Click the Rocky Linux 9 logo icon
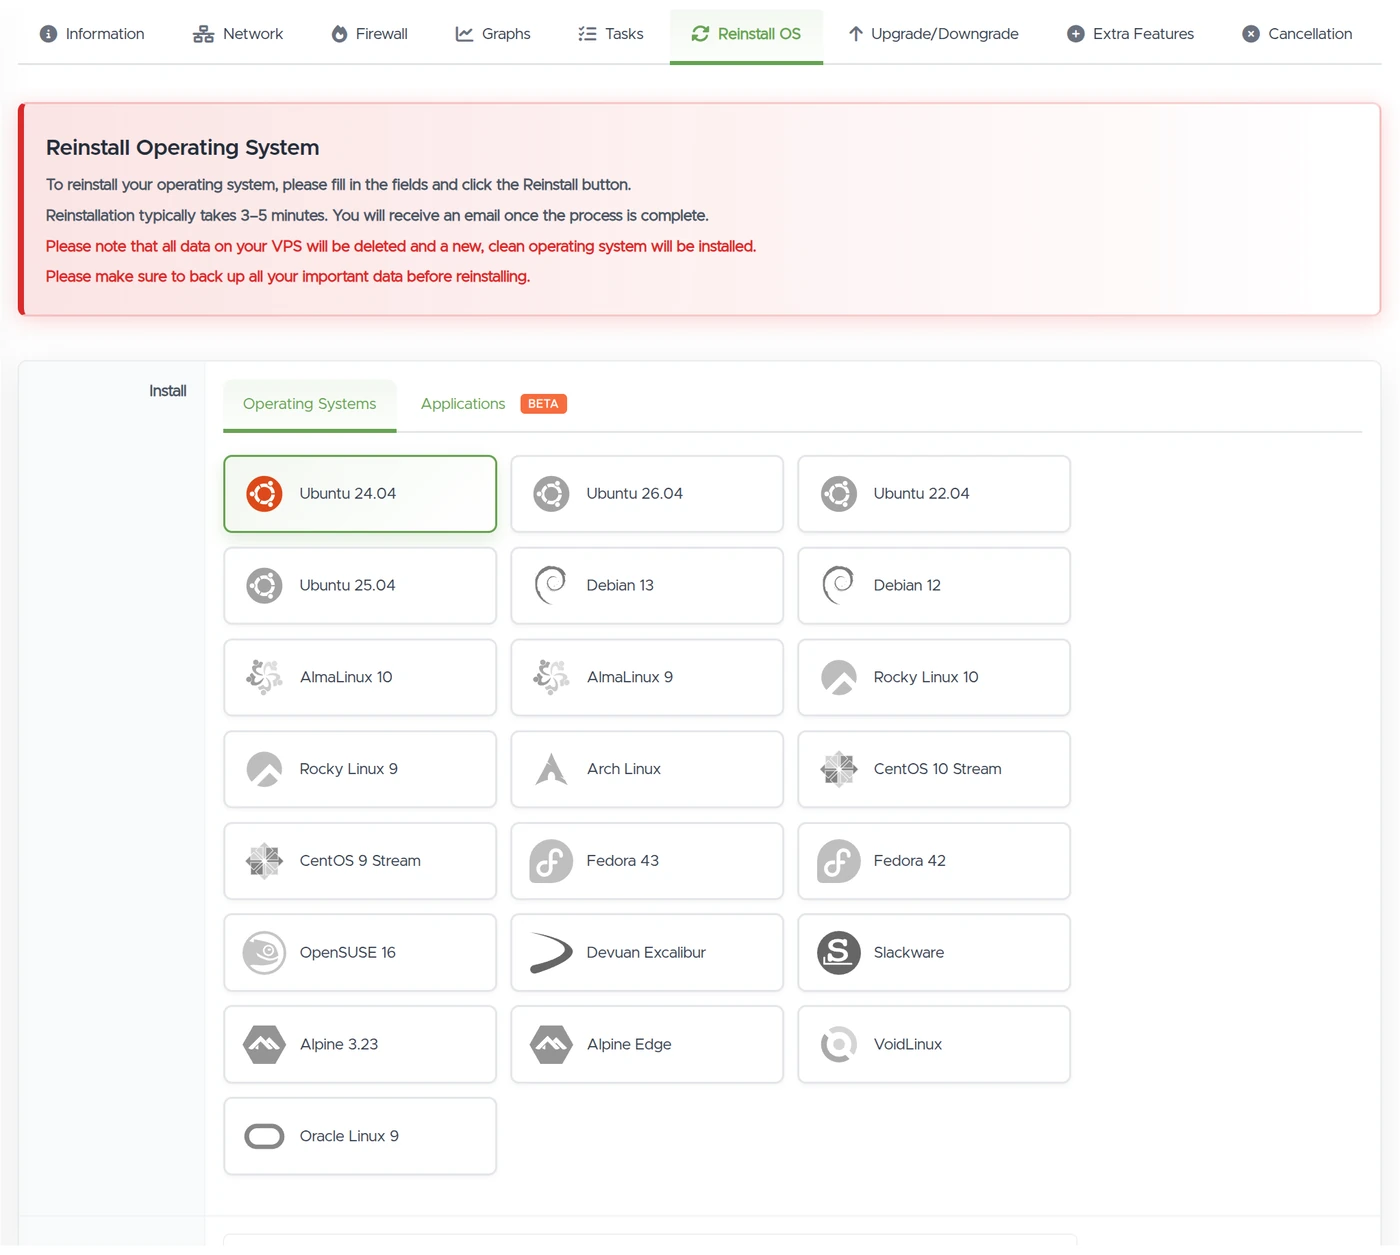The height and width of the screenshot is (1255, 1400). pos(264,770)
